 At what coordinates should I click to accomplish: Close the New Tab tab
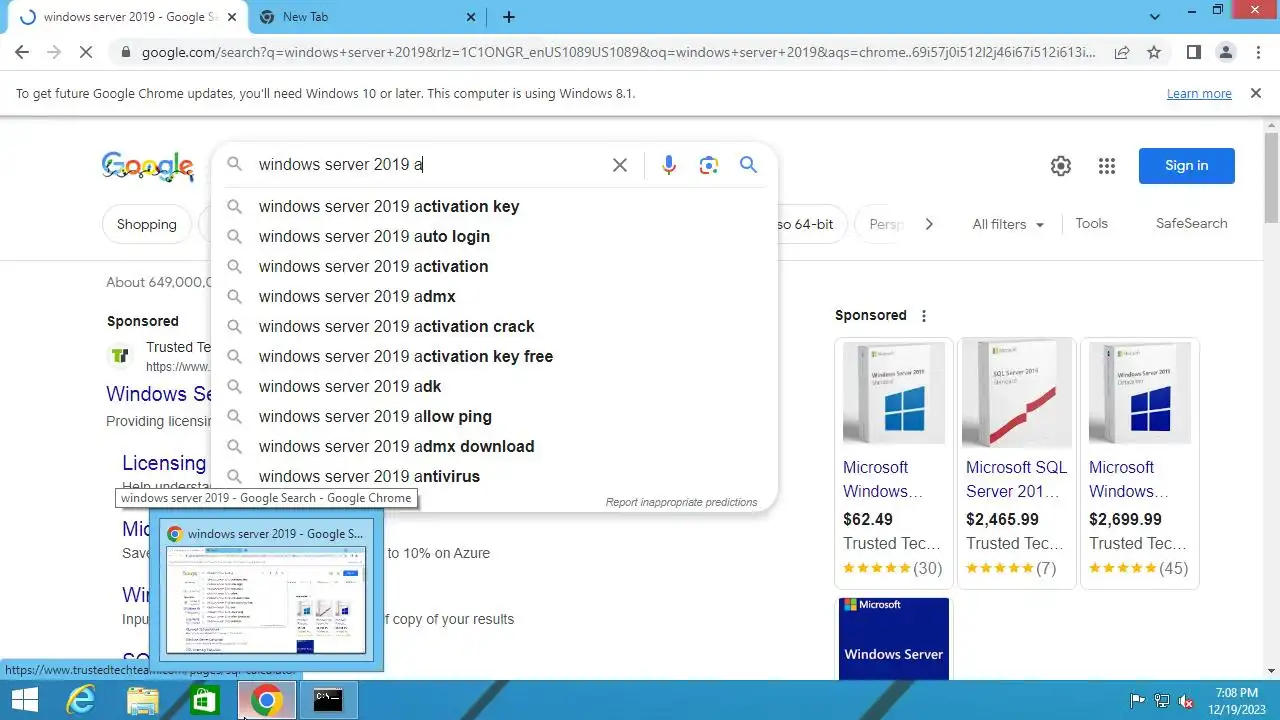pos(473,17)
